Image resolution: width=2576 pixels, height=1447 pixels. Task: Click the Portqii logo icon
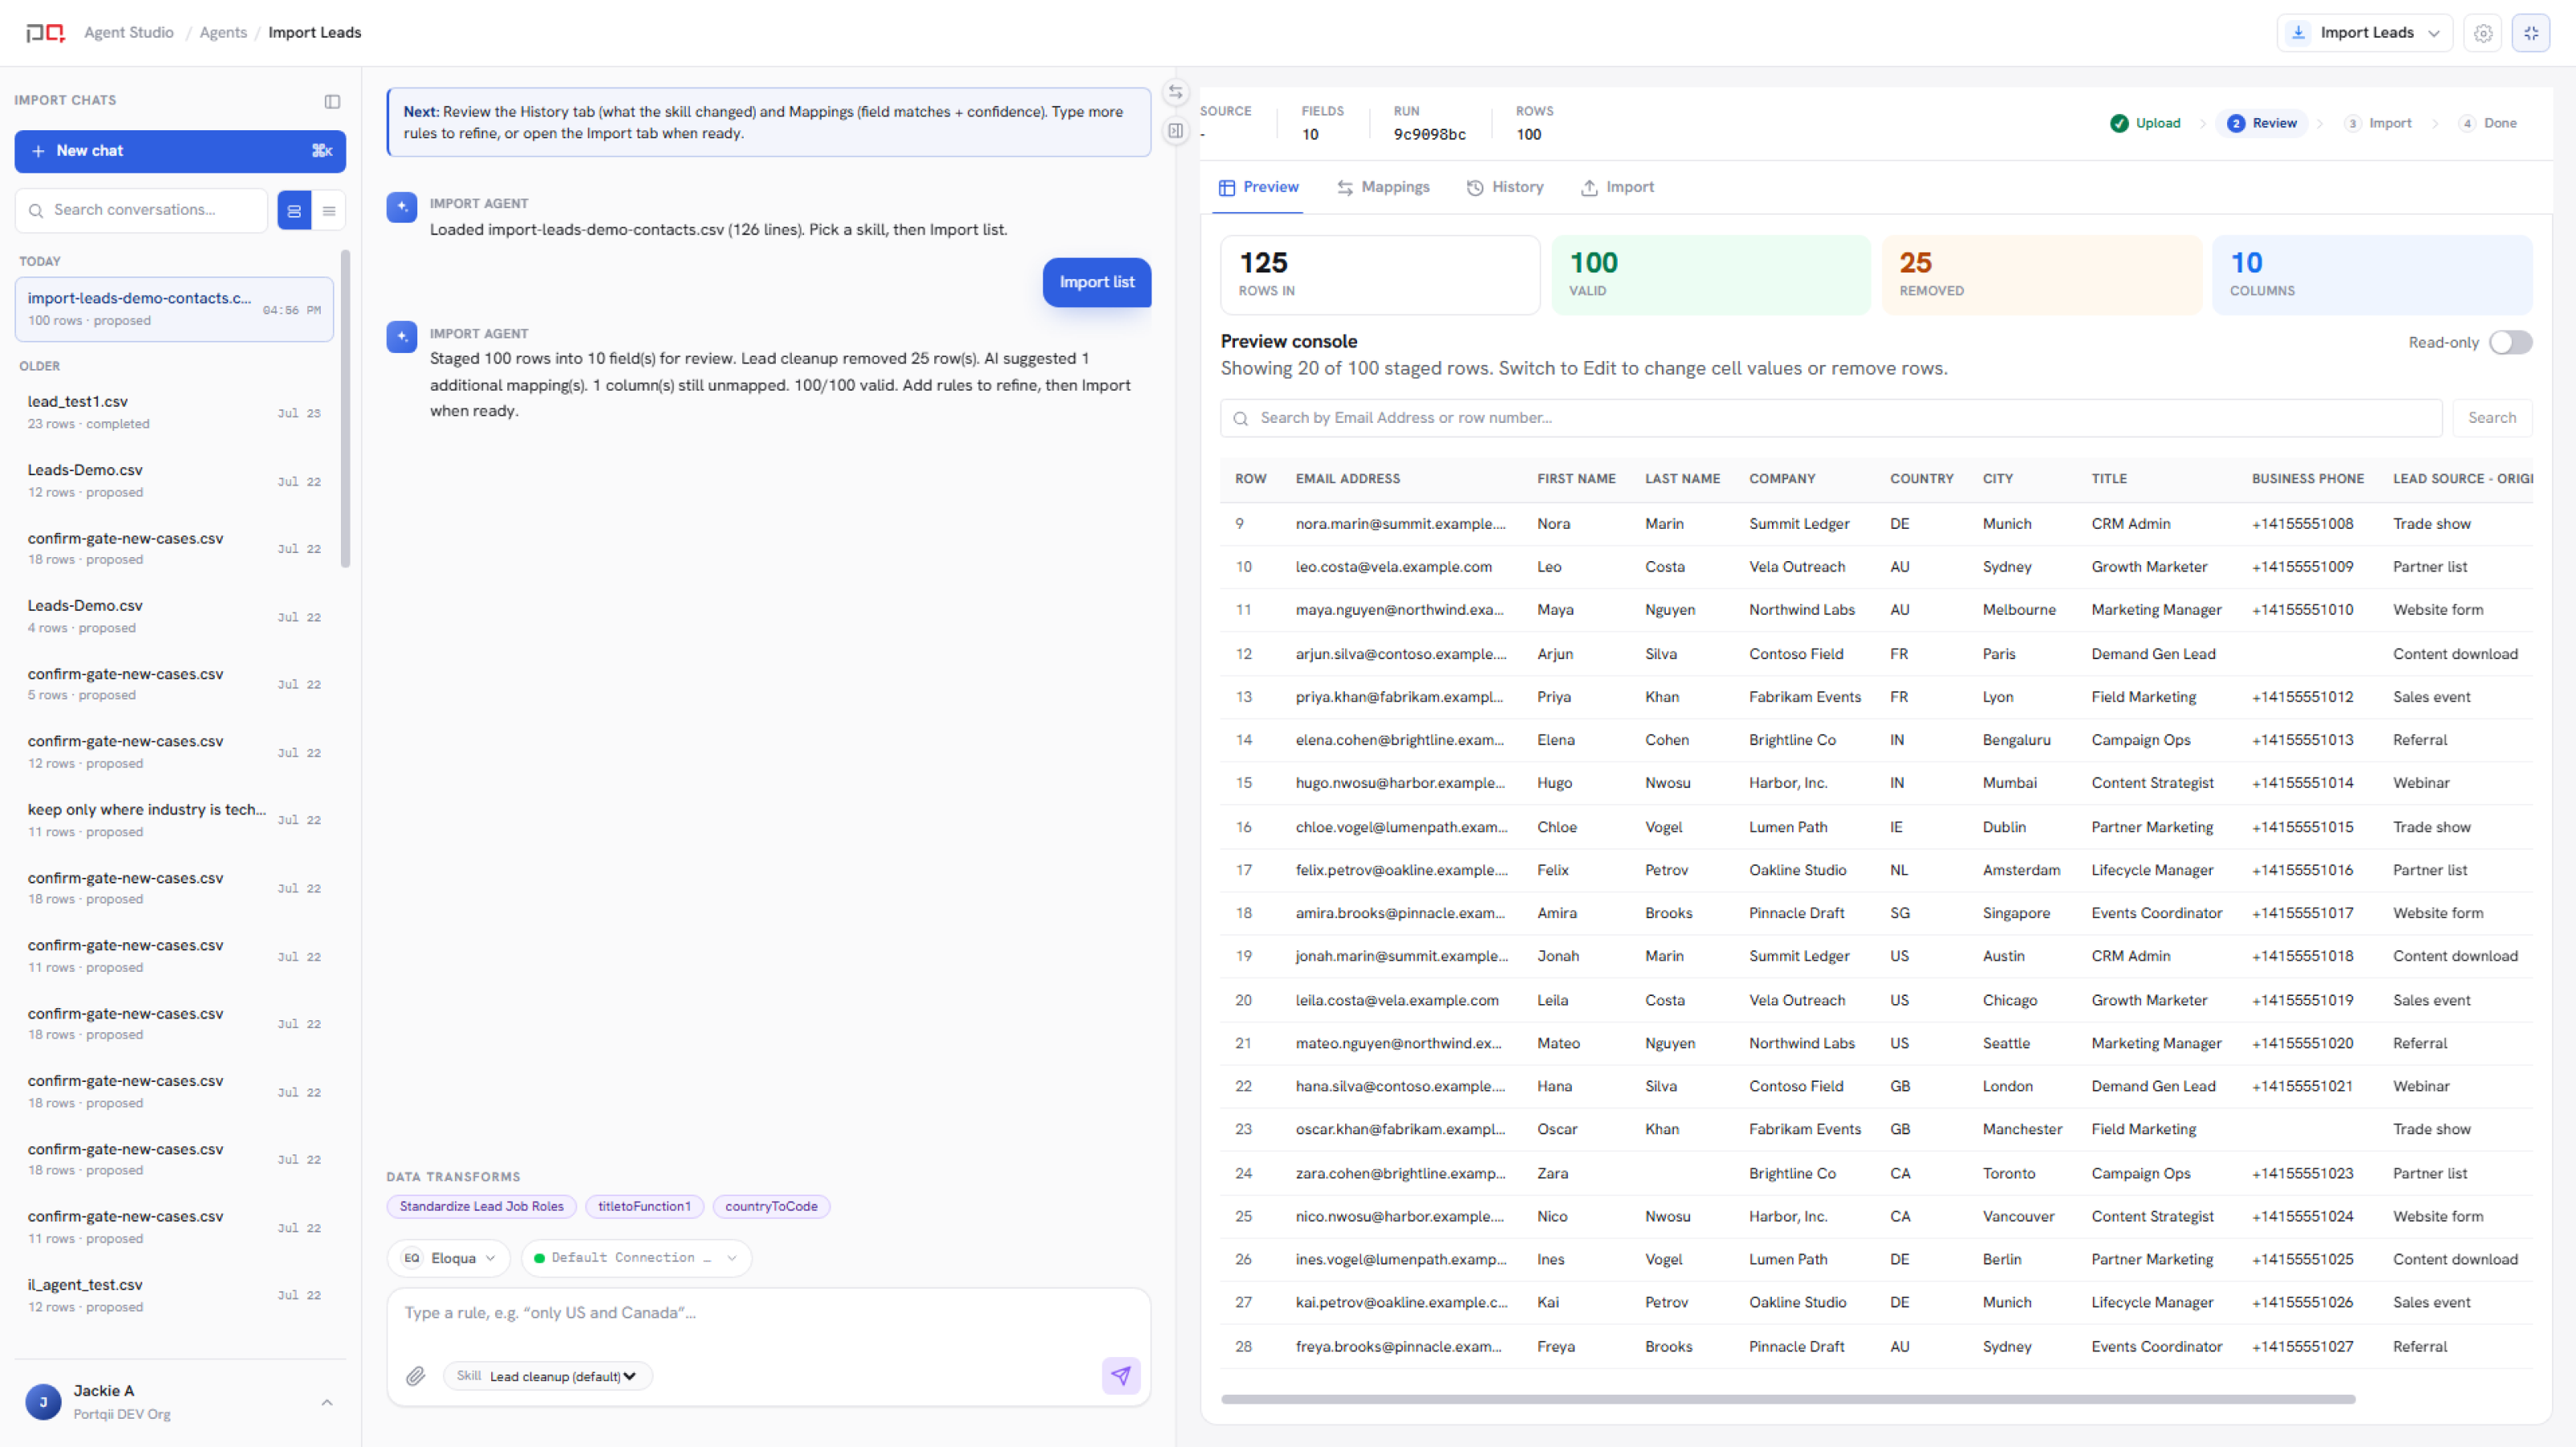tap(45, 33)
